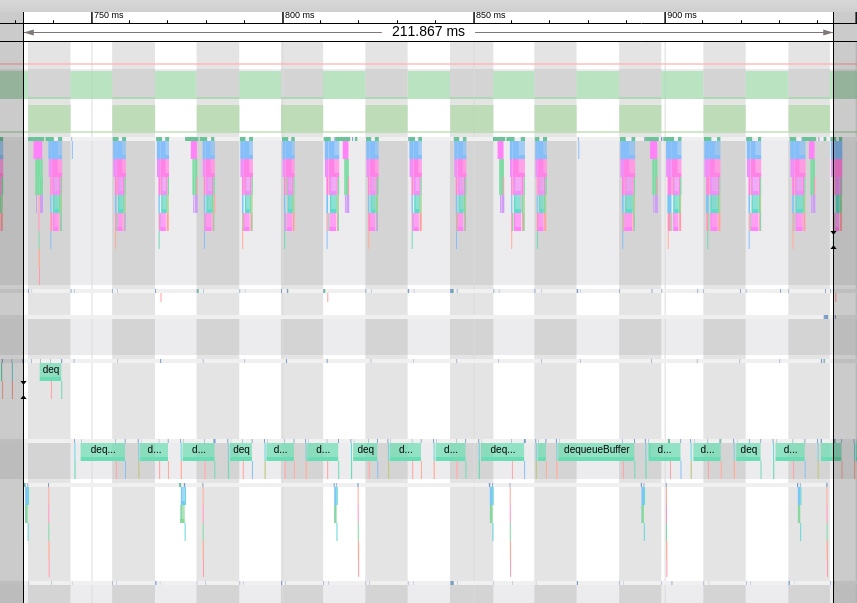Viewport: 857px width, 603px height.
Task: Click the rightmost blue slice in bottom track
Action: [799, 495]
